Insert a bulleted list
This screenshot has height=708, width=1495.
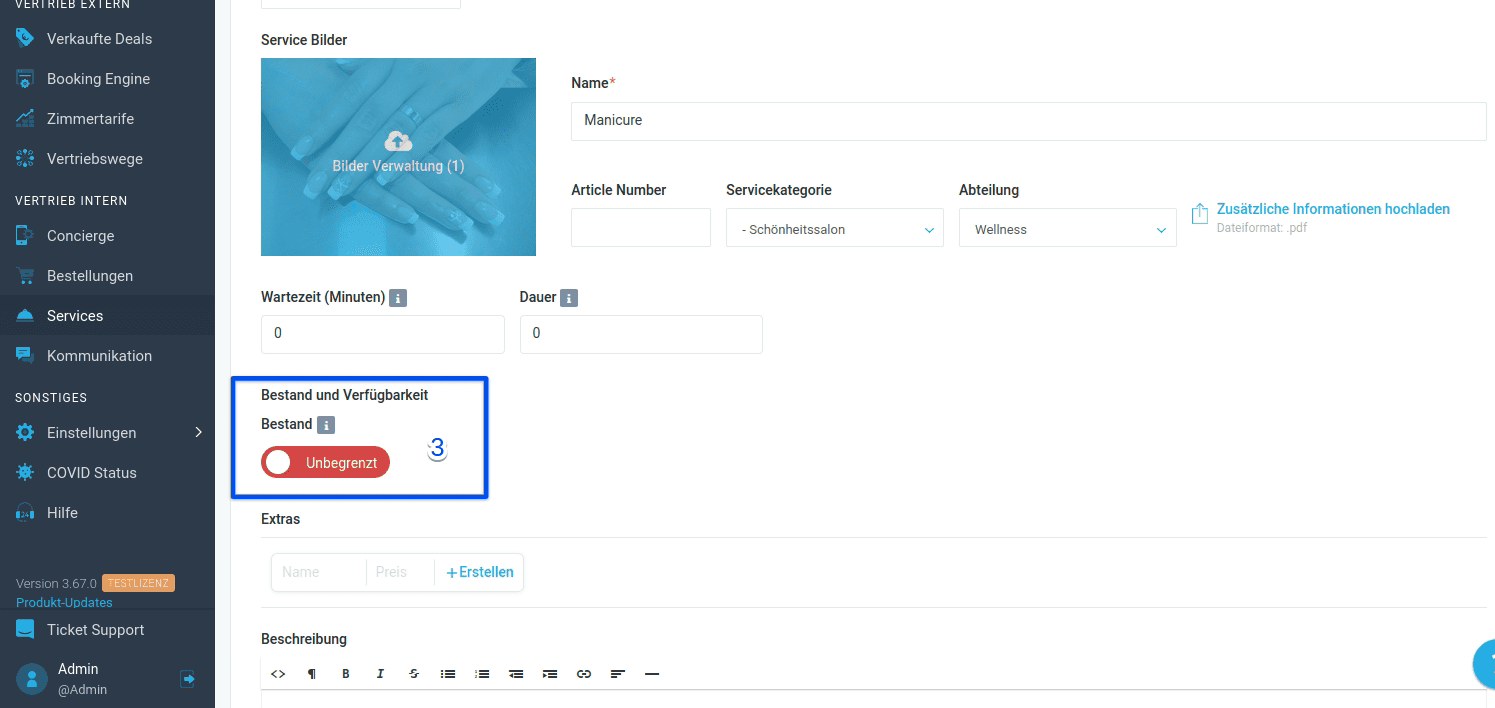(448, 674)
